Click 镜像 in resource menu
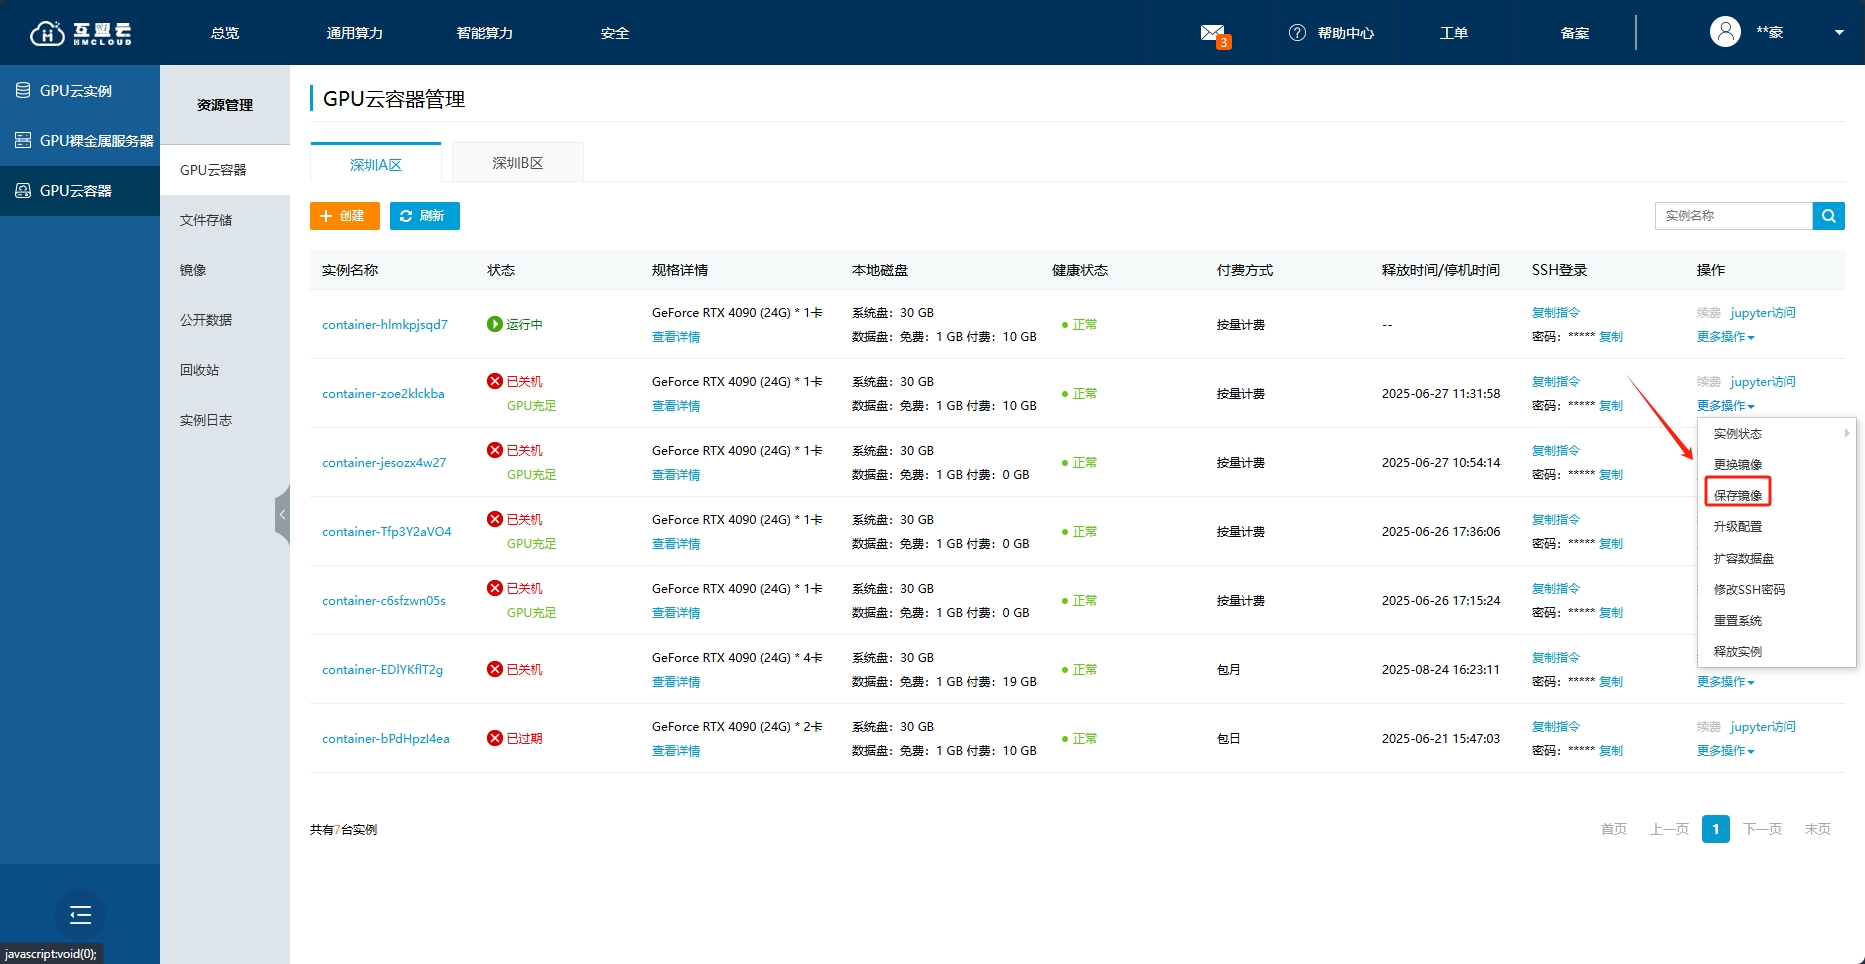 [193, 270]
